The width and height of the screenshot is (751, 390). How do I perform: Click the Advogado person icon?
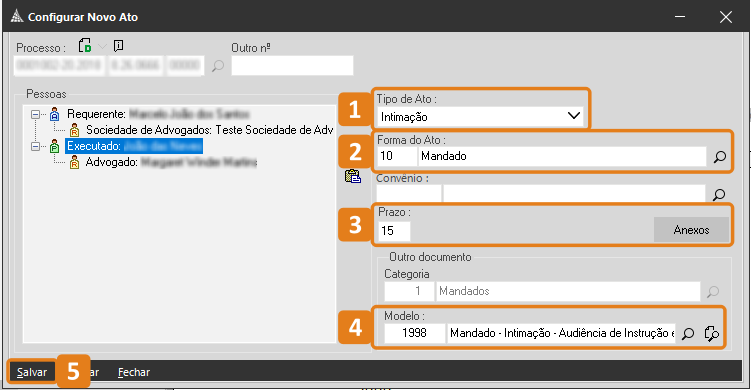pos(74,162)
